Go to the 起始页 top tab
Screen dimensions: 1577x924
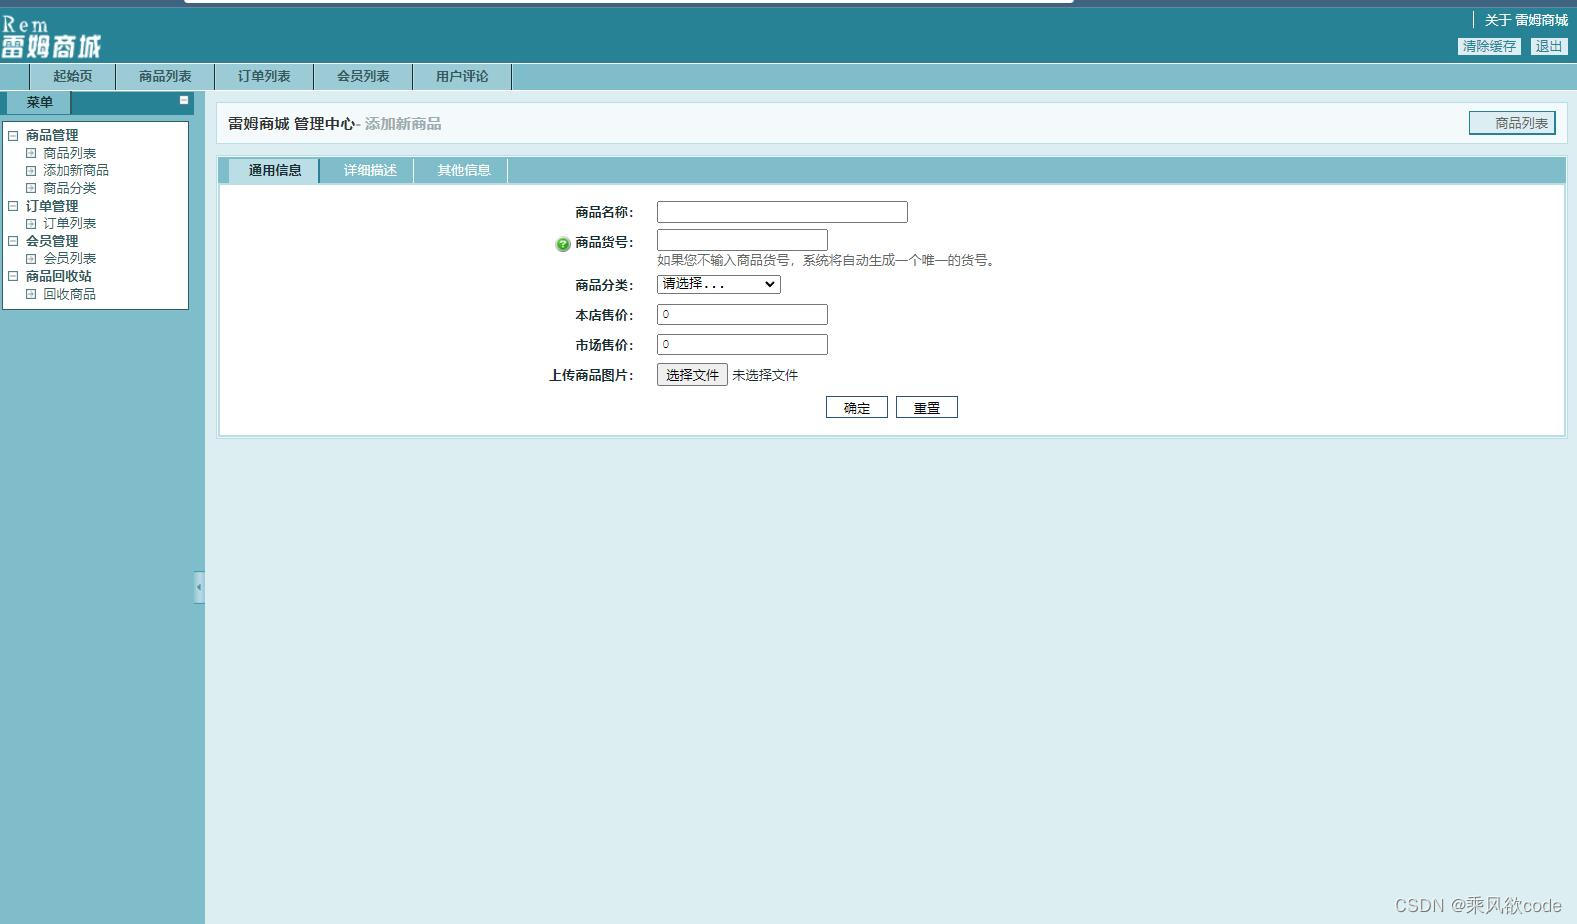[72, 77]
